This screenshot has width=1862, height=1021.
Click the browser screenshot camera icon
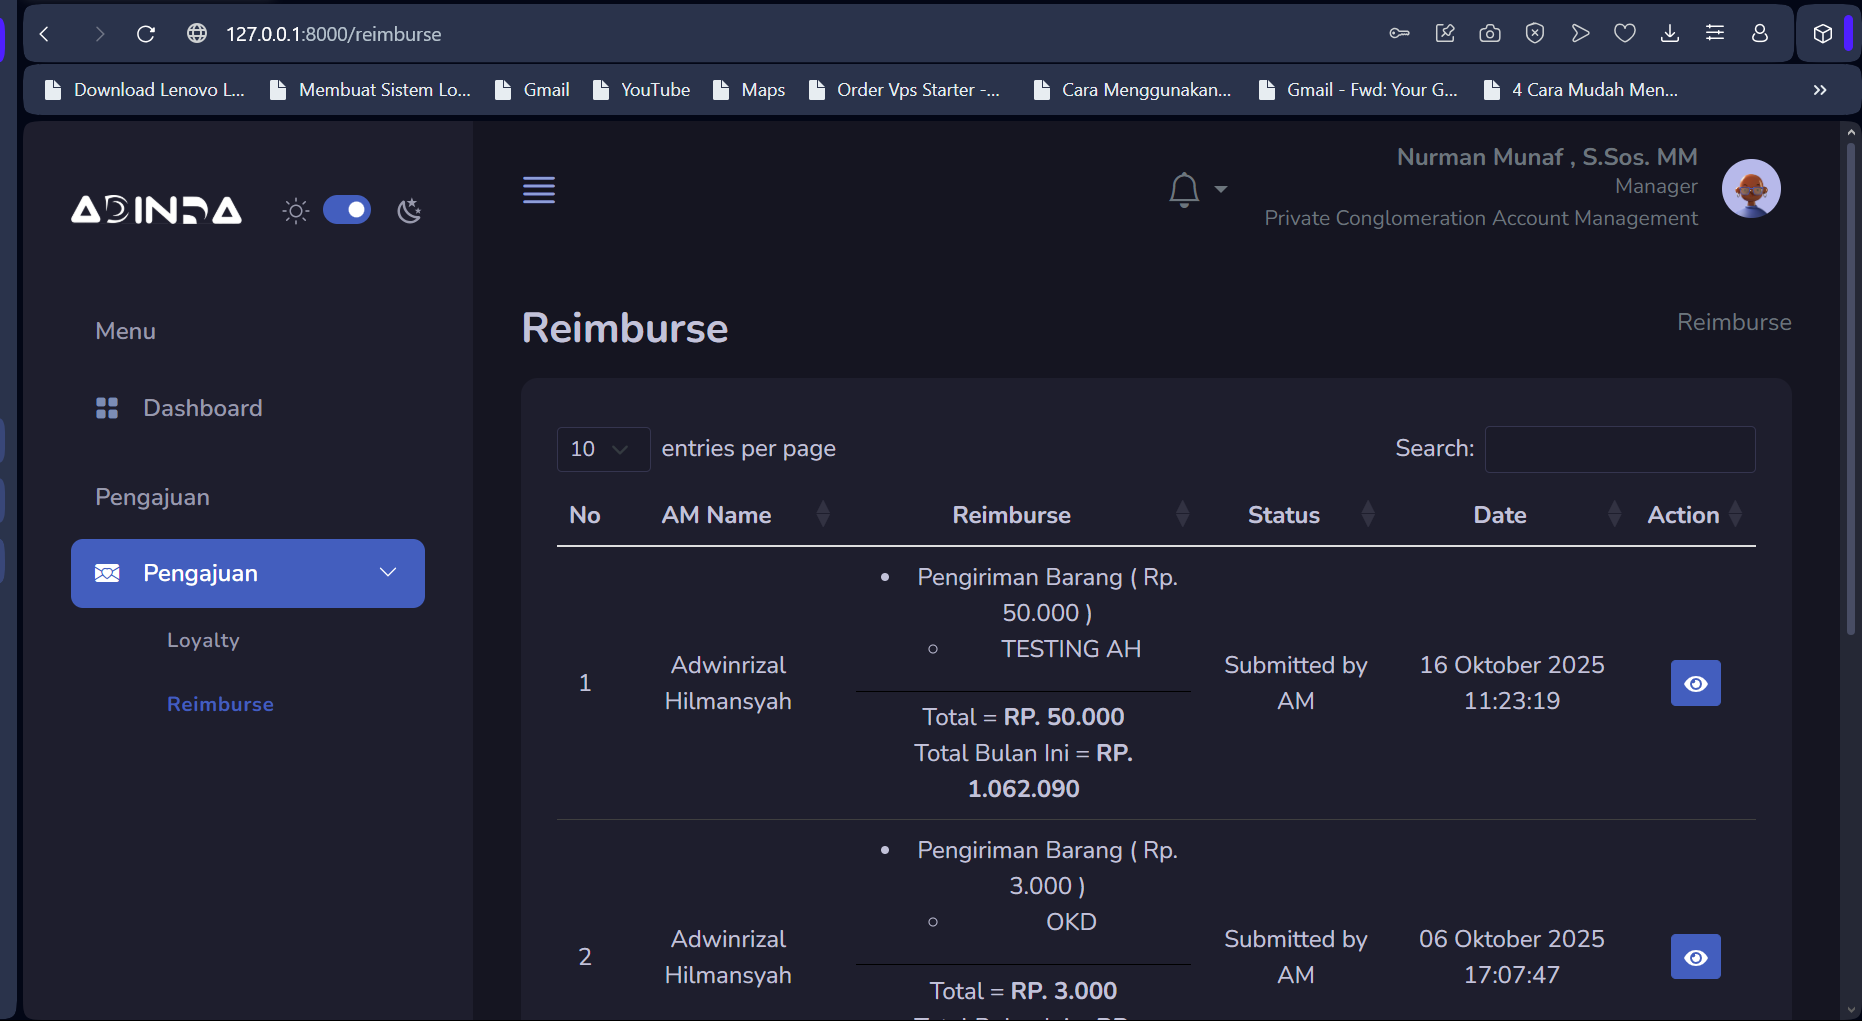click(1489, 34)
